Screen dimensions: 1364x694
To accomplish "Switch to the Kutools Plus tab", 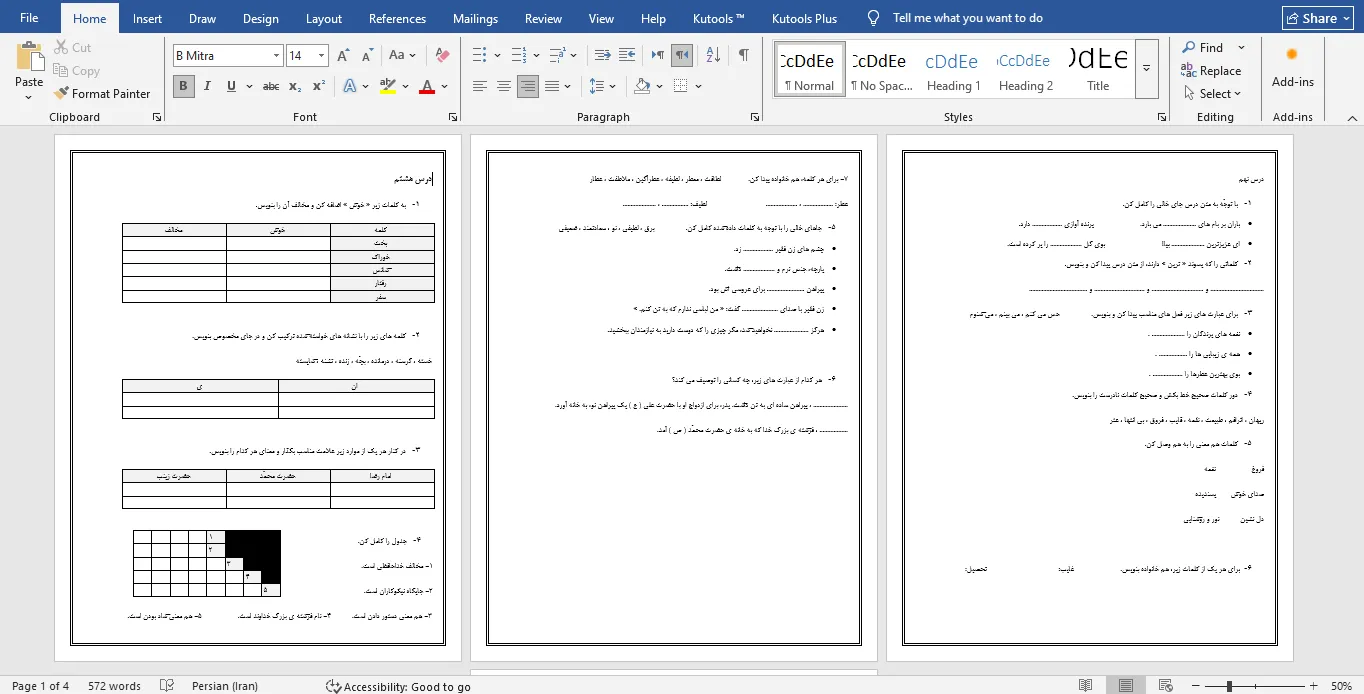I will tap(804, 18).
